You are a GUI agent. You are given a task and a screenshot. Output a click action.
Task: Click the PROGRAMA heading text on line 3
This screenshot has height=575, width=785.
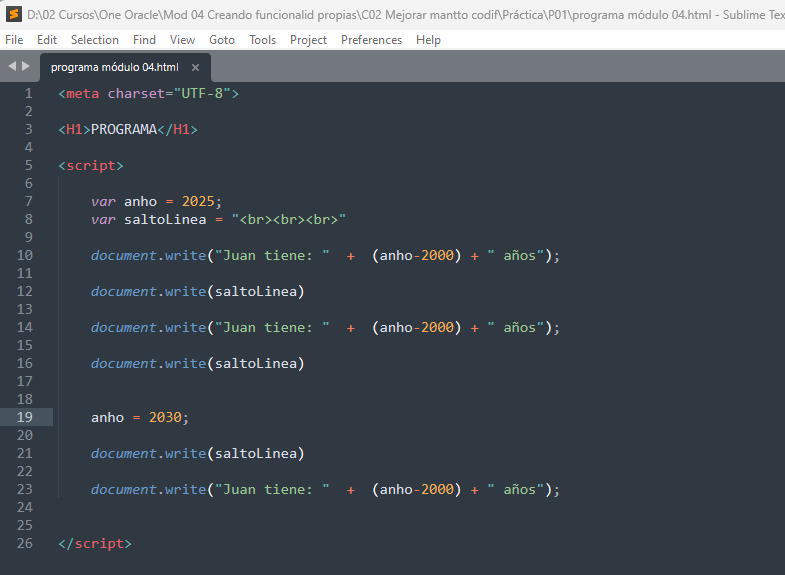coord(124,130)
